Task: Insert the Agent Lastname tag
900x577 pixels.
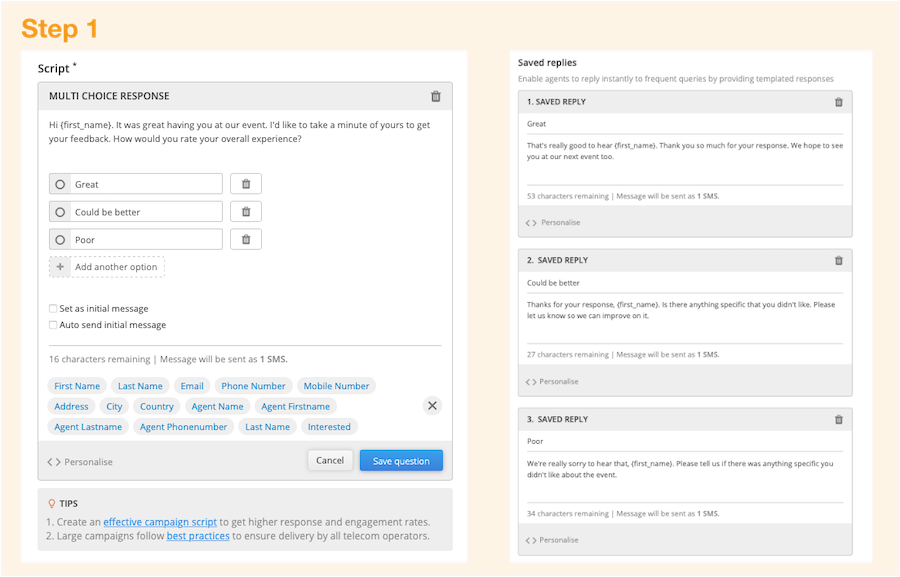Action: pyautogui.click(x=88, y=427)
